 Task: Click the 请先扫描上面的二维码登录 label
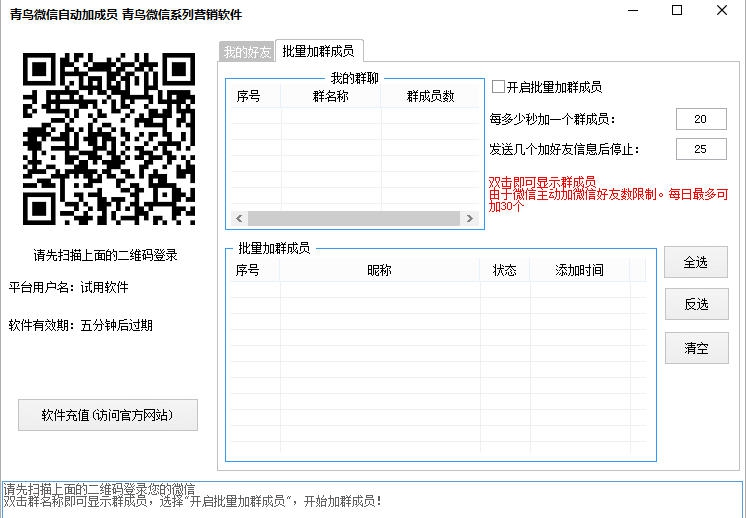pos(105,255)
